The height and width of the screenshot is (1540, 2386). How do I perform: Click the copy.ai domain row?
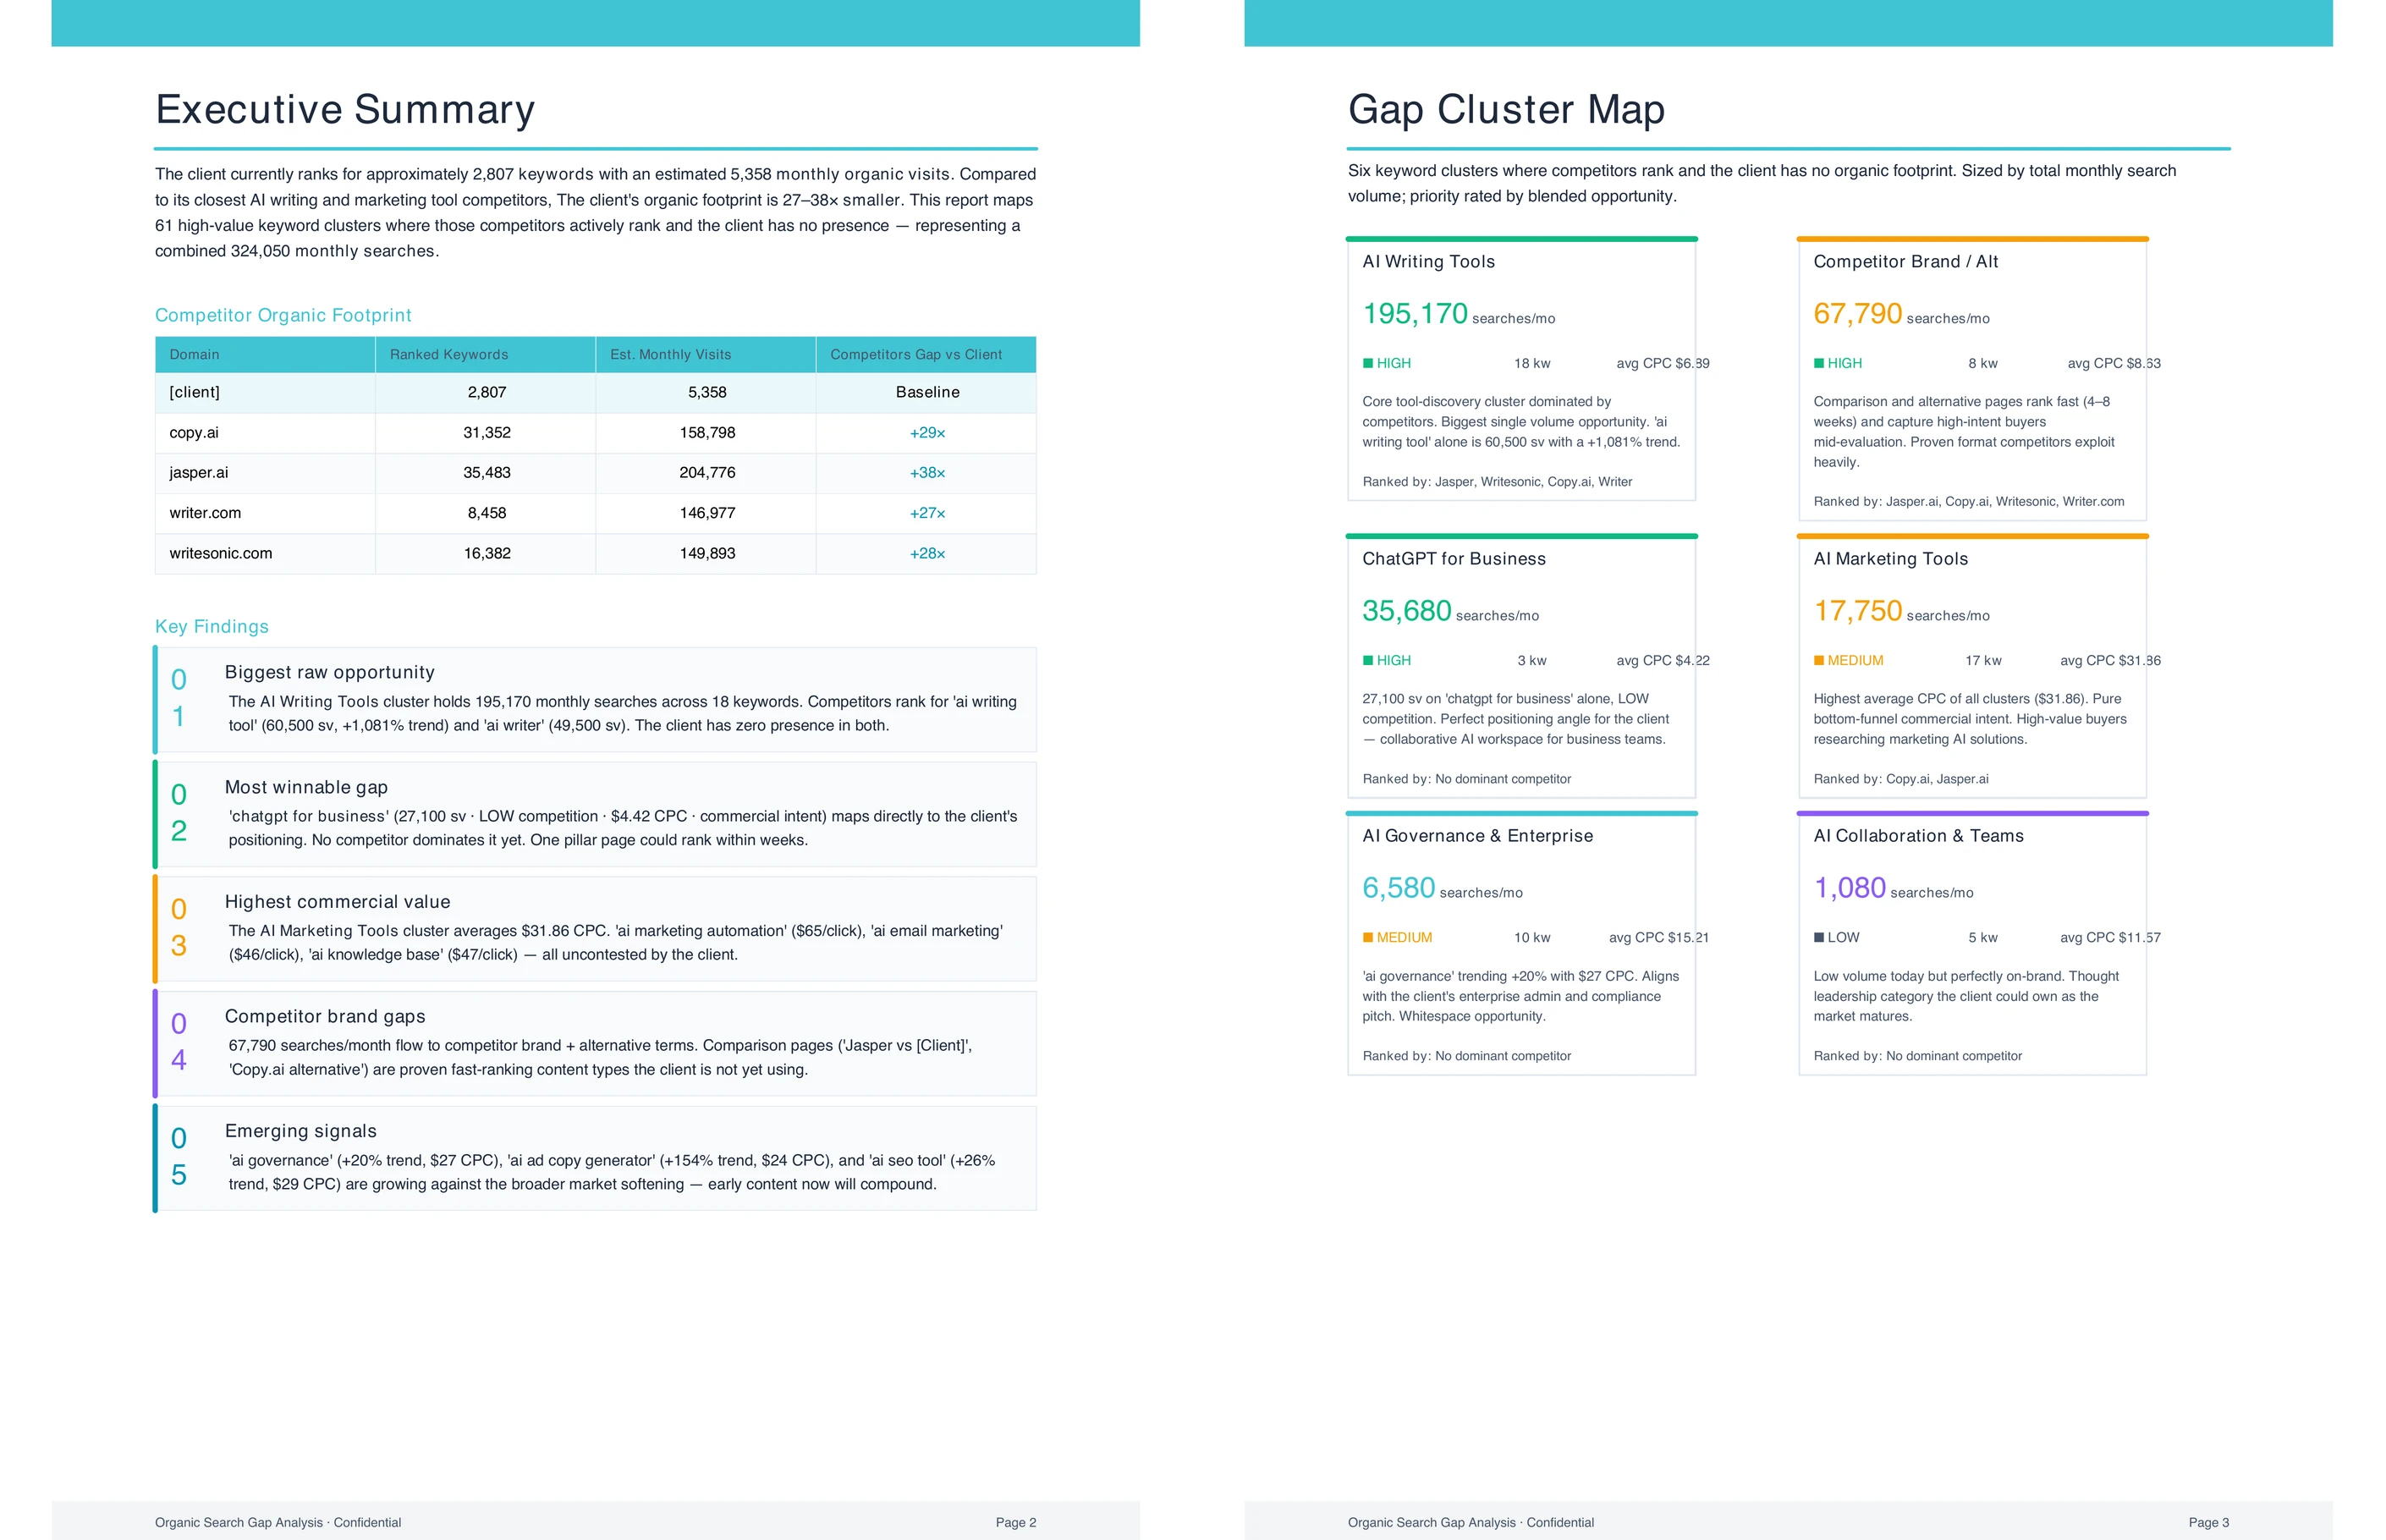194,433
